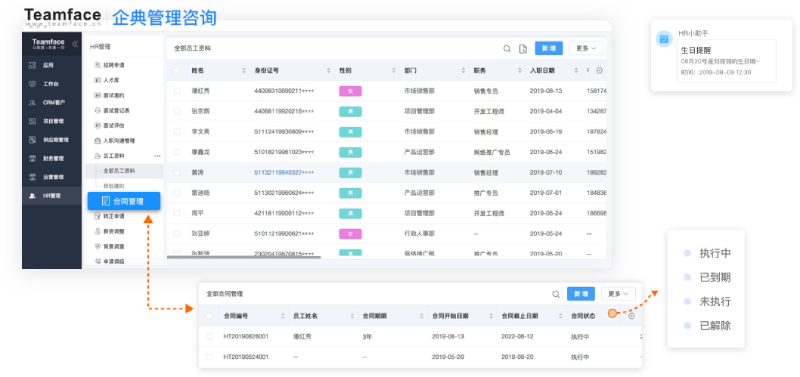Toggle select-all checkbox in employee table header
800x377 pixels.
coord(177,70)
